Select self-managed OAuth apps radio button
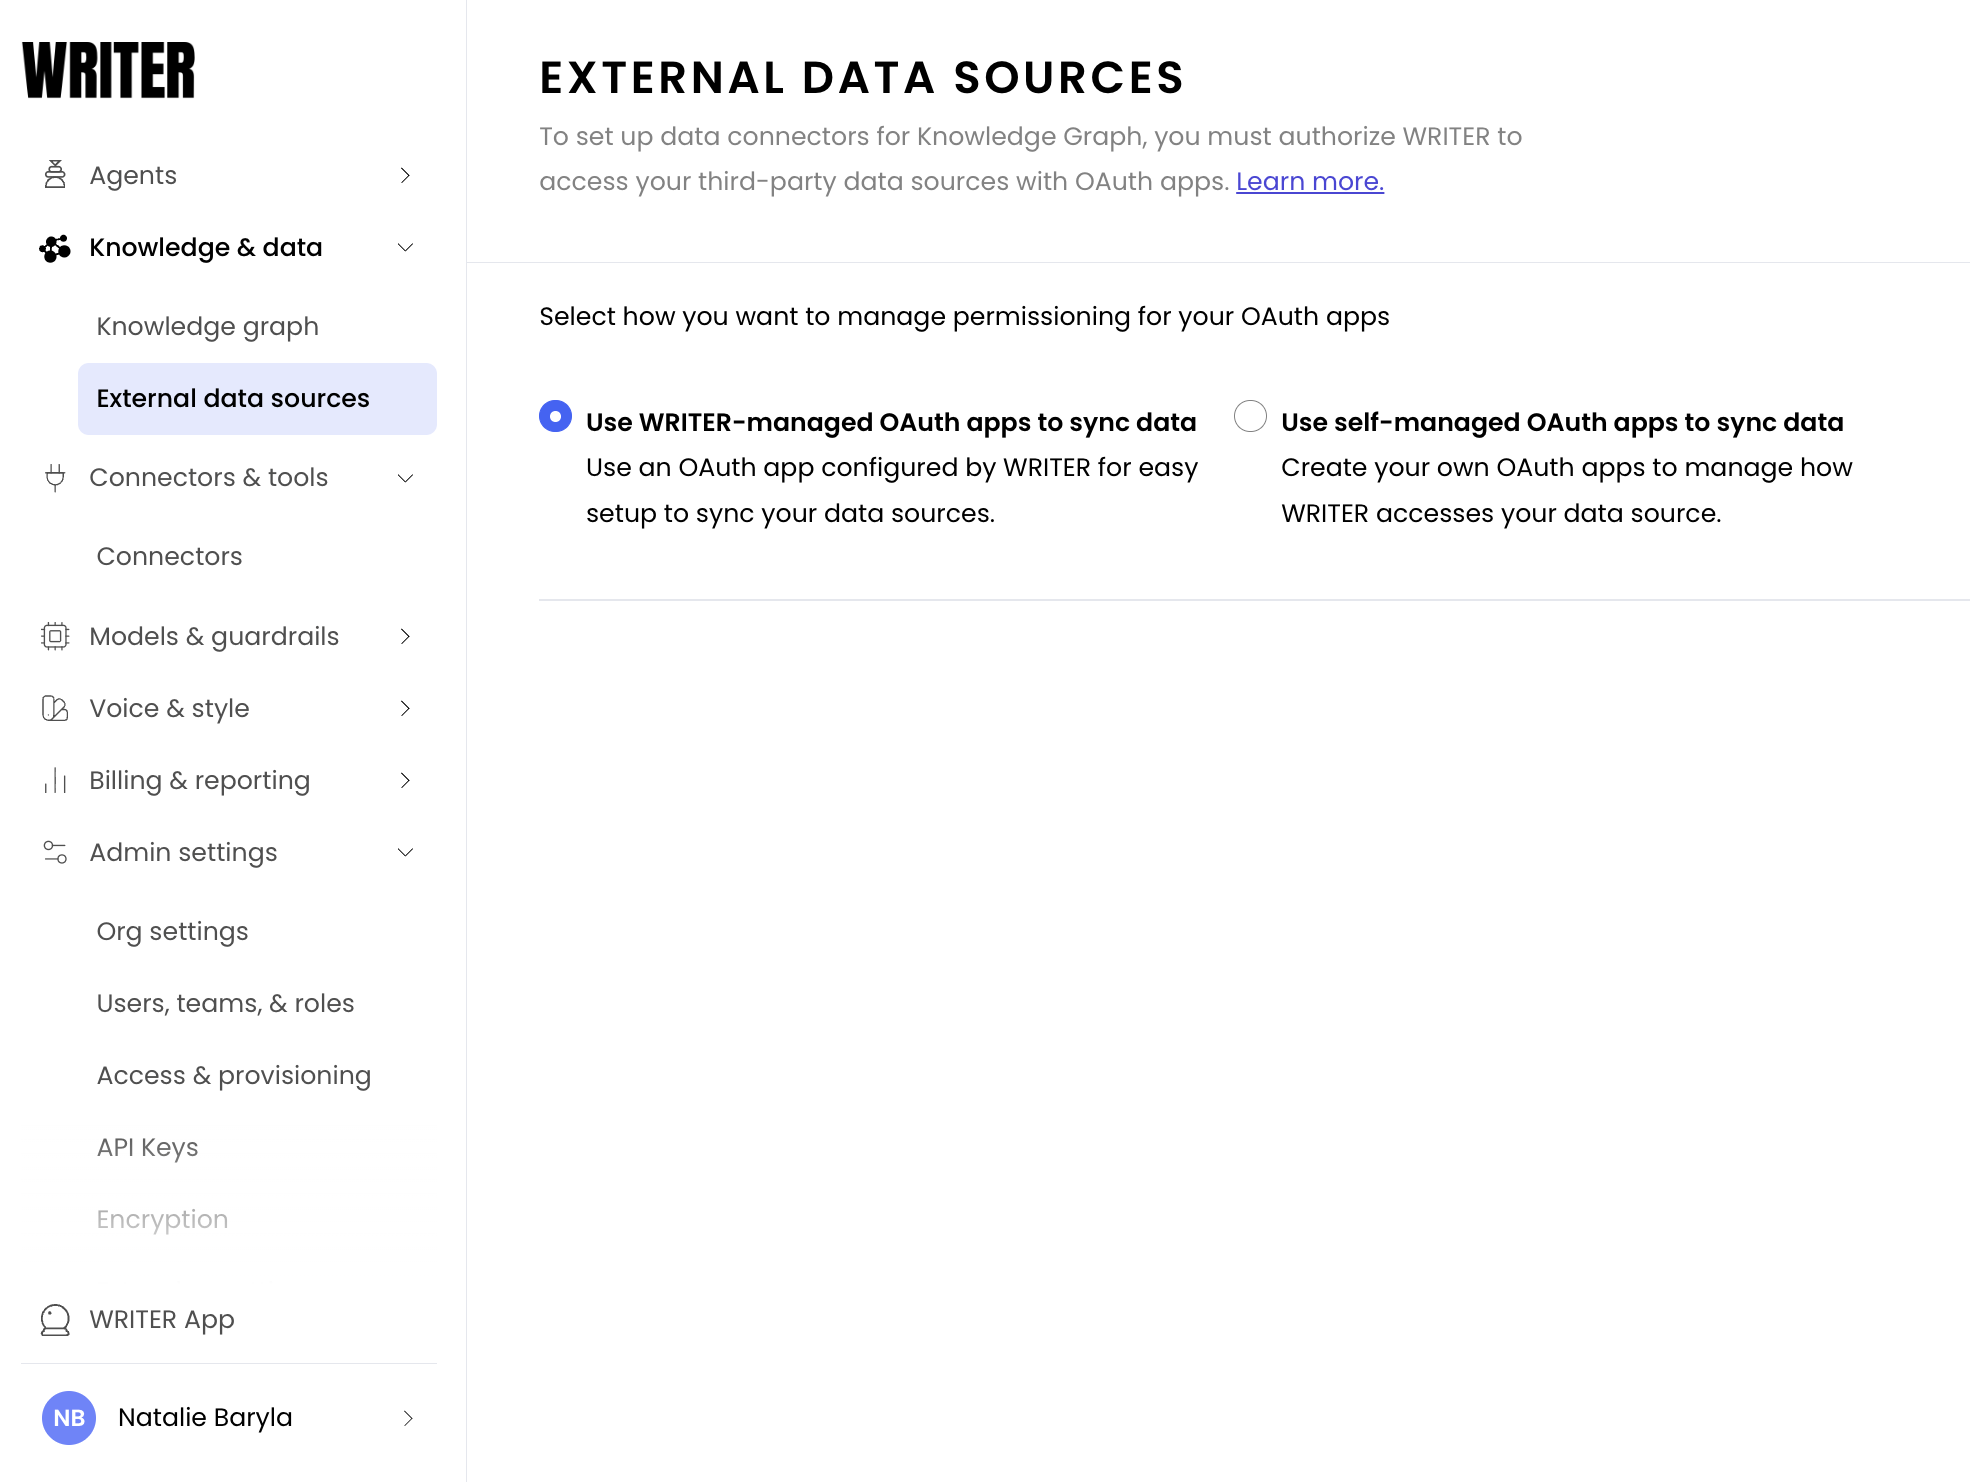Image resolution: width=1970 pixels, height=1482 pixels. click(x=1250, y=416)
